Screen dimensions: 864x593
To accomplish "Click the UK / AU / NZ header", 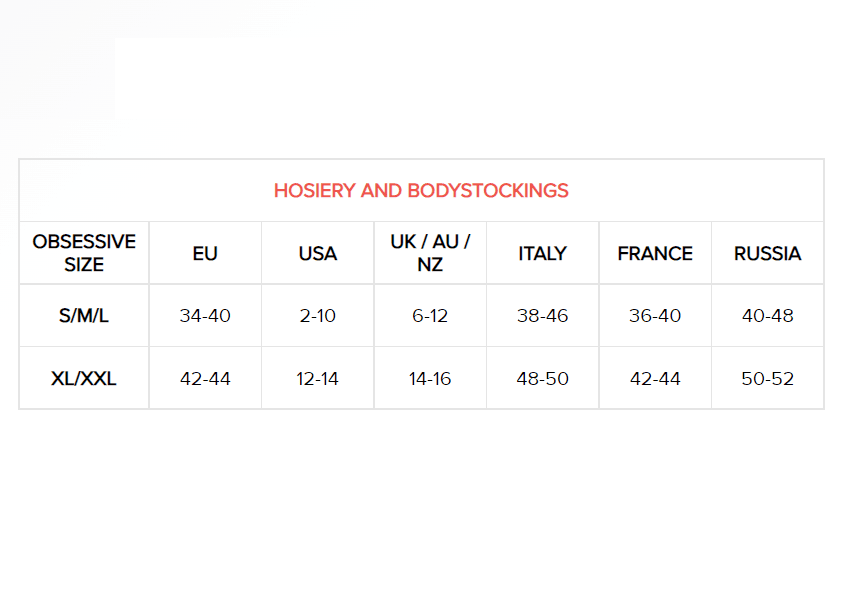I will (430, 253).
